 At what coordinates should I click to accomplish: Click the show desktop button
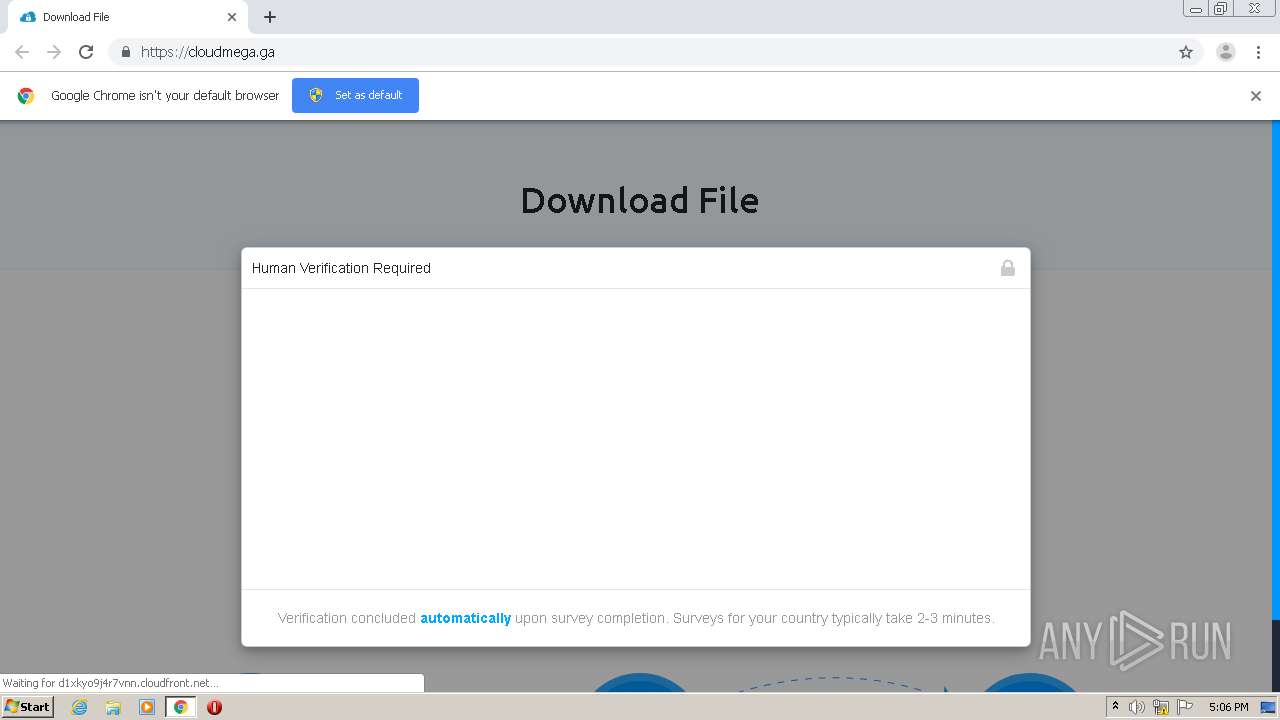[x=1269, y=707]
